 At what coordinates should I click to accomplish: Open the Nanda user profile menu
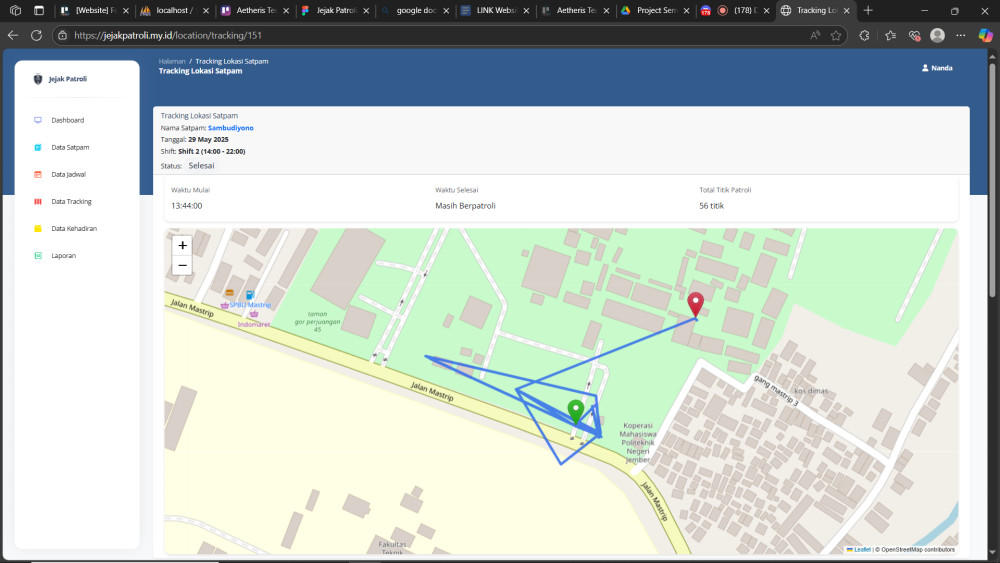point(937,68)
